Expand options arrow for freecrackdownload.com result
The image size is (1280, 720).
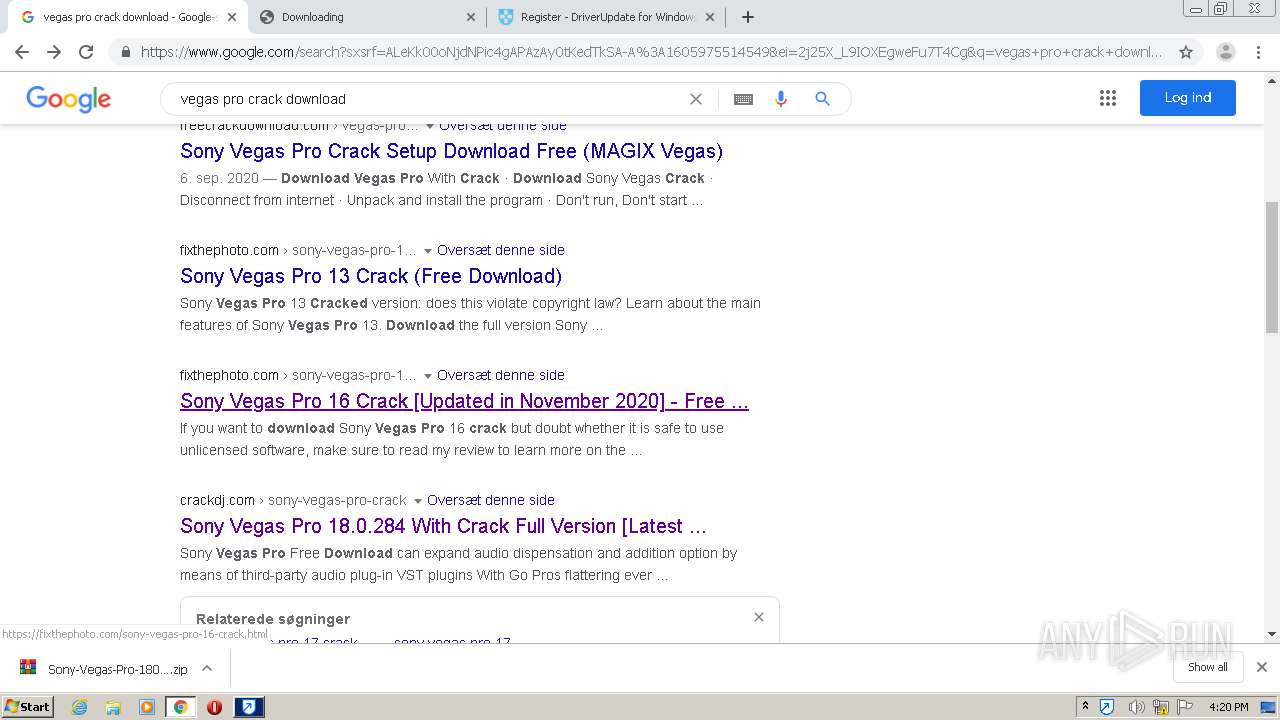[x=429, y=126]
